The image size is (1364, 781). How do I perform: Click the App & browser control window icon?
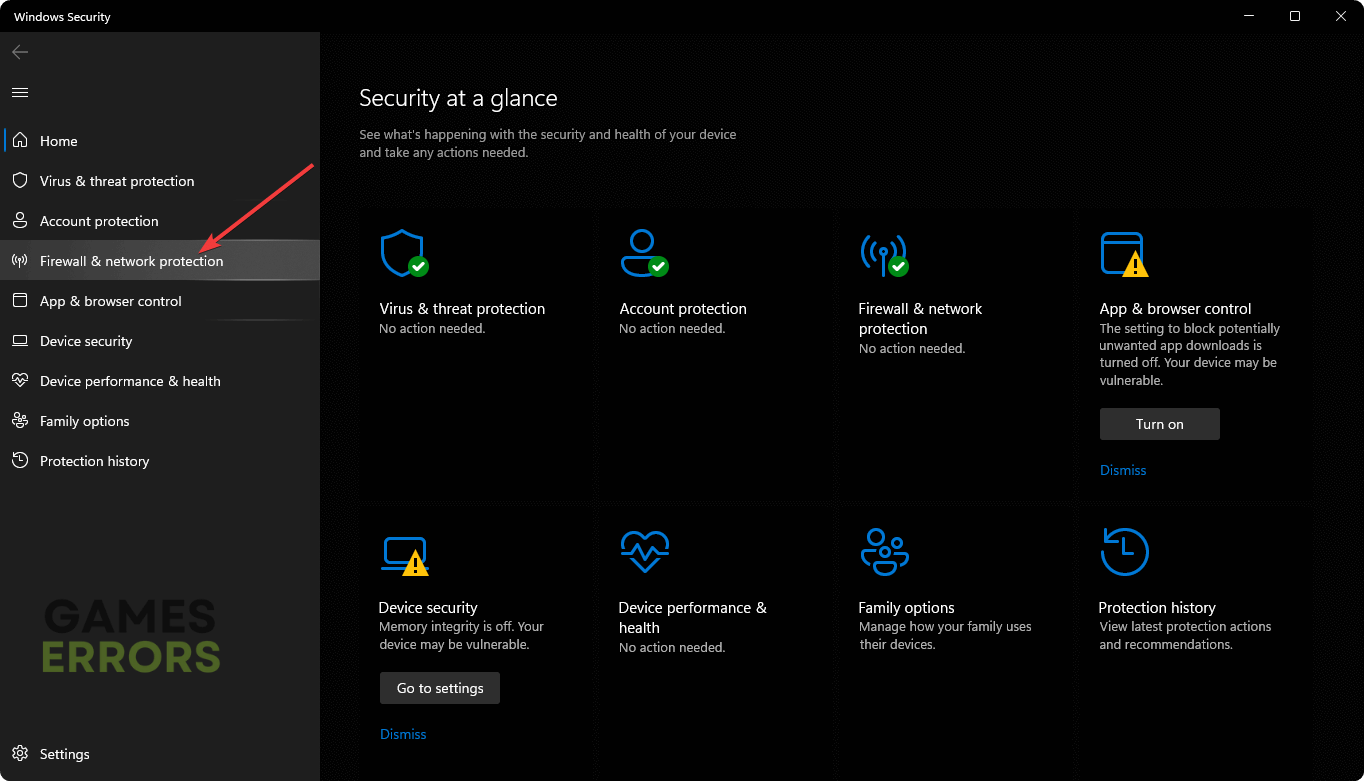pyautogui.click(x=1122, y=254)
